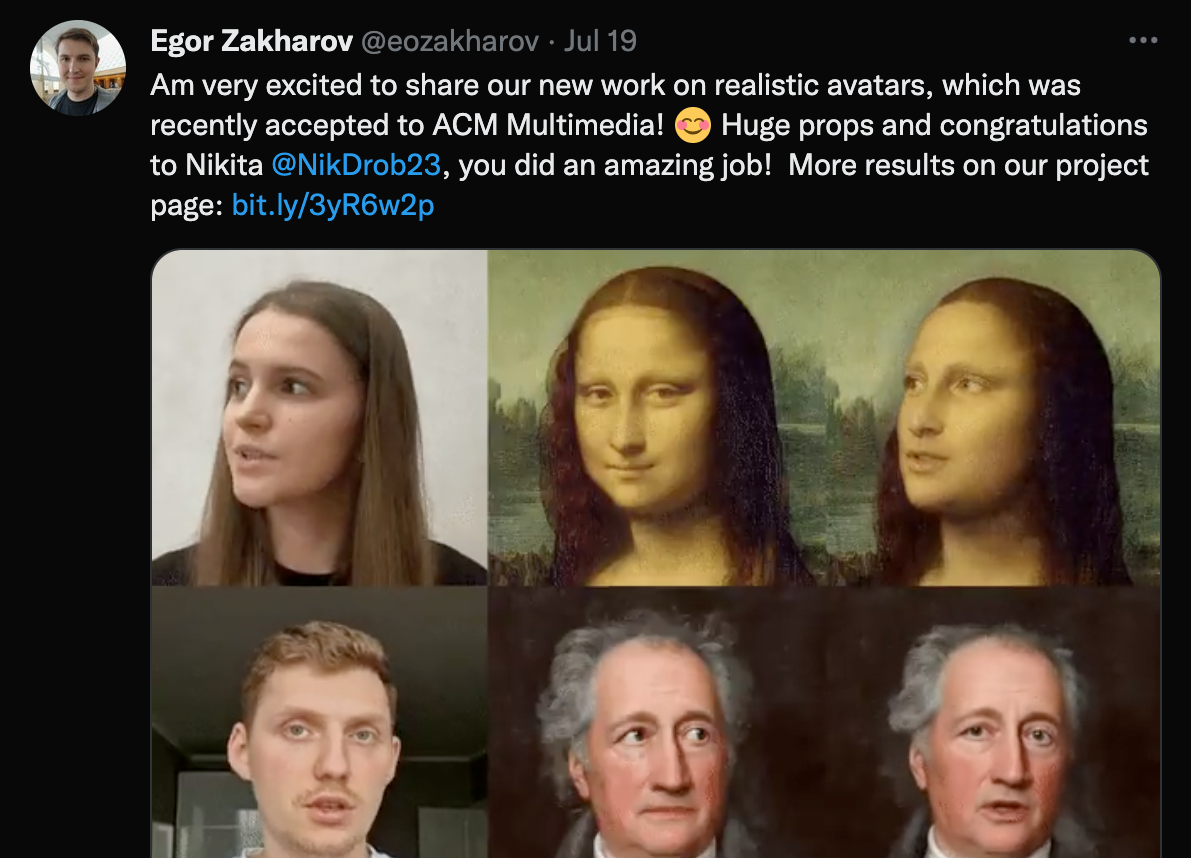Open the bit.ly/3yR6w2p project page link
Image resolution: width=1191 pixels, height=858 pixels.
333,205
